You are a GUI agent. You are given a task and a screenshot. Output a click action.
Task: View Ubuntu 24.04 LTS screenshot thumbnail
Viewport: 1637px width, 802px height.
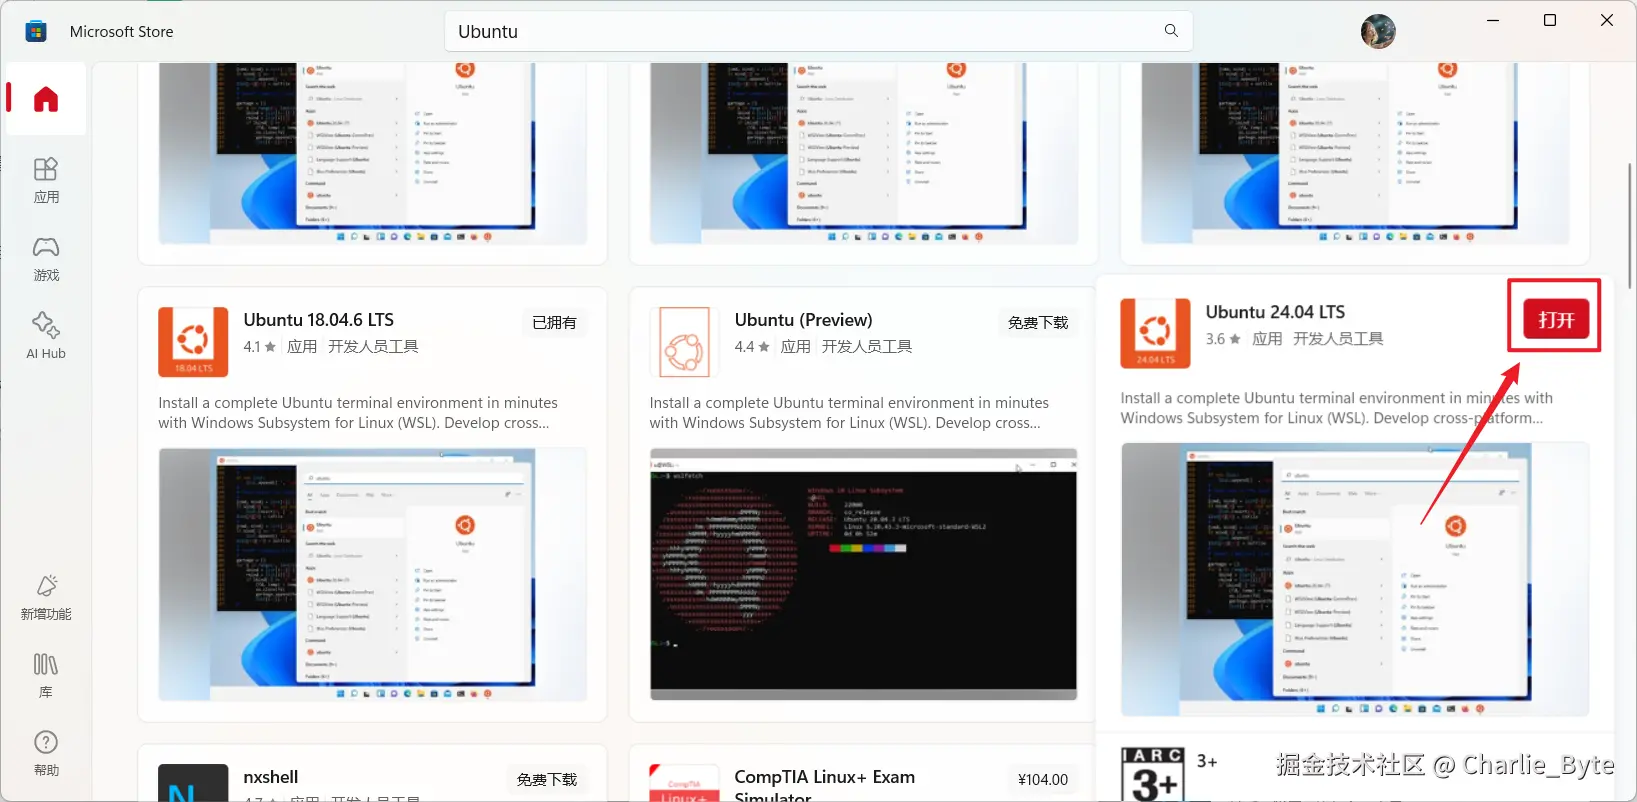click(x=1355, y=580)
